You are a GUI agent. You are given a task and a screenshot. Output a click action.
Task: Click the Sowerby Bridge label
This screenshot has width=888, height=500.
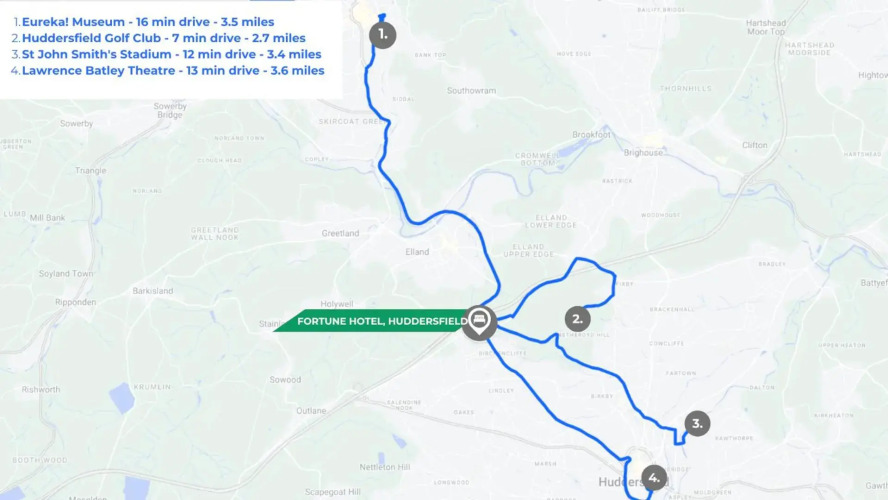[x=170, y=110]
